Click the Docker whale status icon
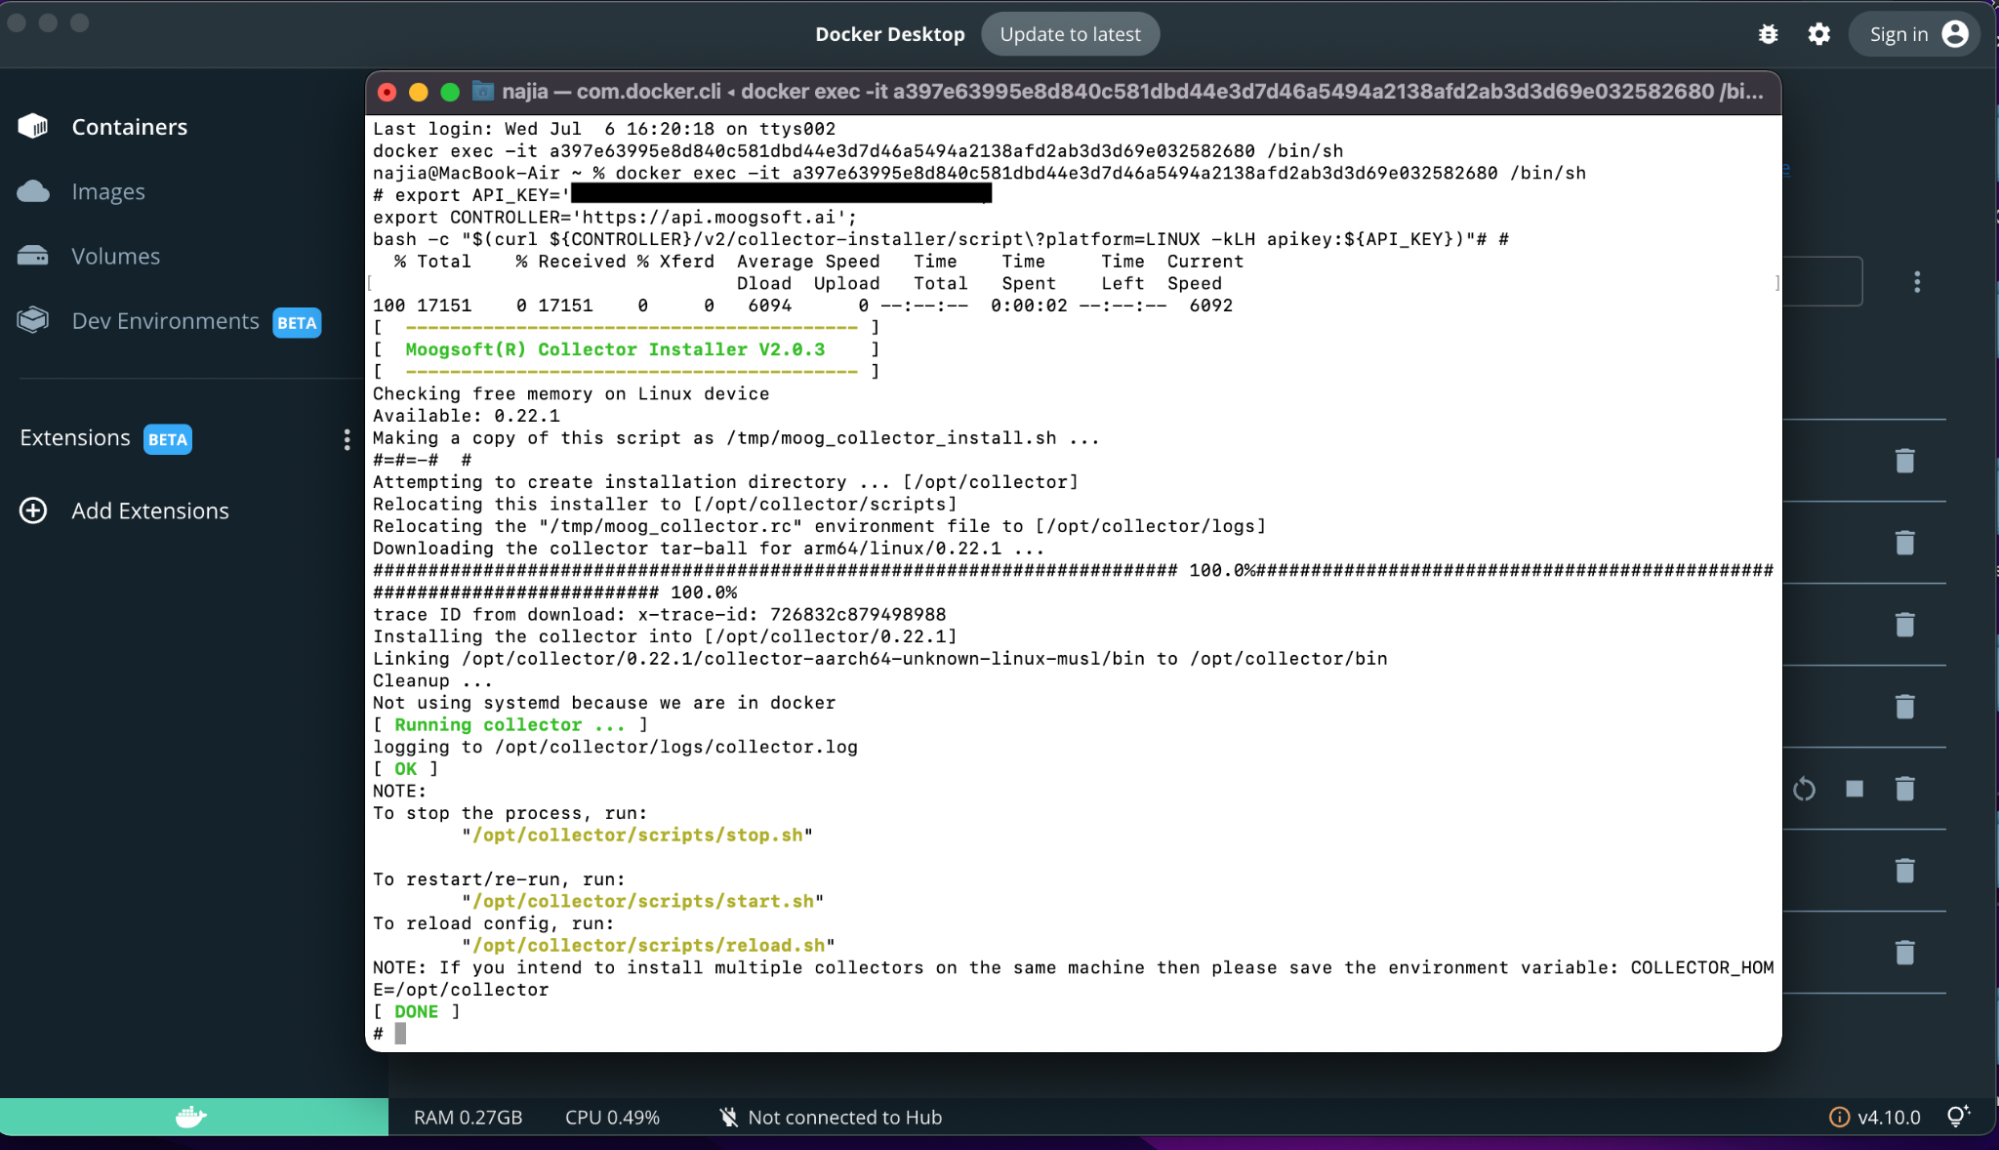Screen dimensions: 1999x1150 pos(191,1117)
